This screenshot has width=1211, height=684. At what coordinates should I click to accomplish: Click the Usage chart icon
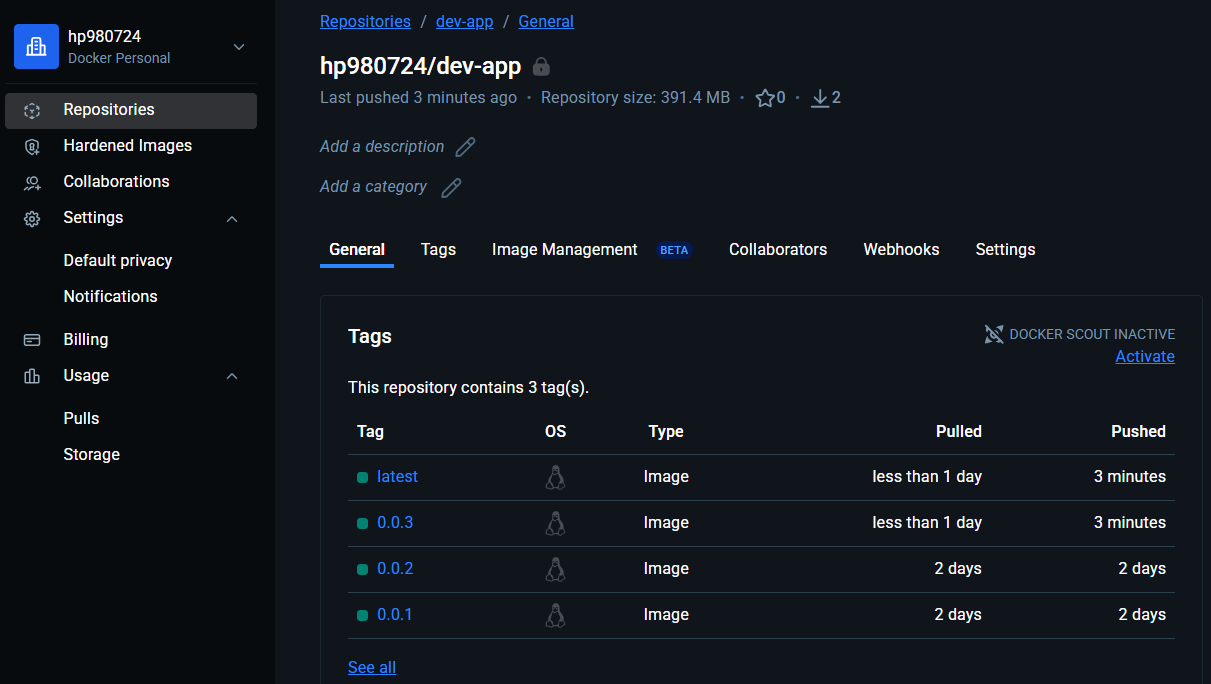[32, 376]
